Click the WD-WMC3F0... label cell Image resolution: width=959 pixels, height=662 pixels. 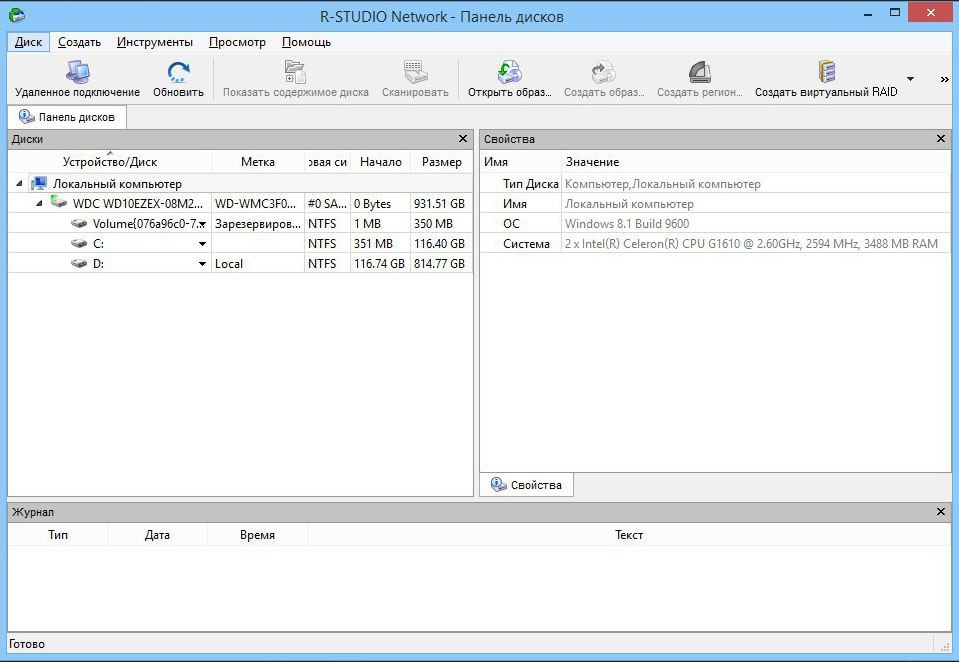pyautogui.click(x=255, y=204)
